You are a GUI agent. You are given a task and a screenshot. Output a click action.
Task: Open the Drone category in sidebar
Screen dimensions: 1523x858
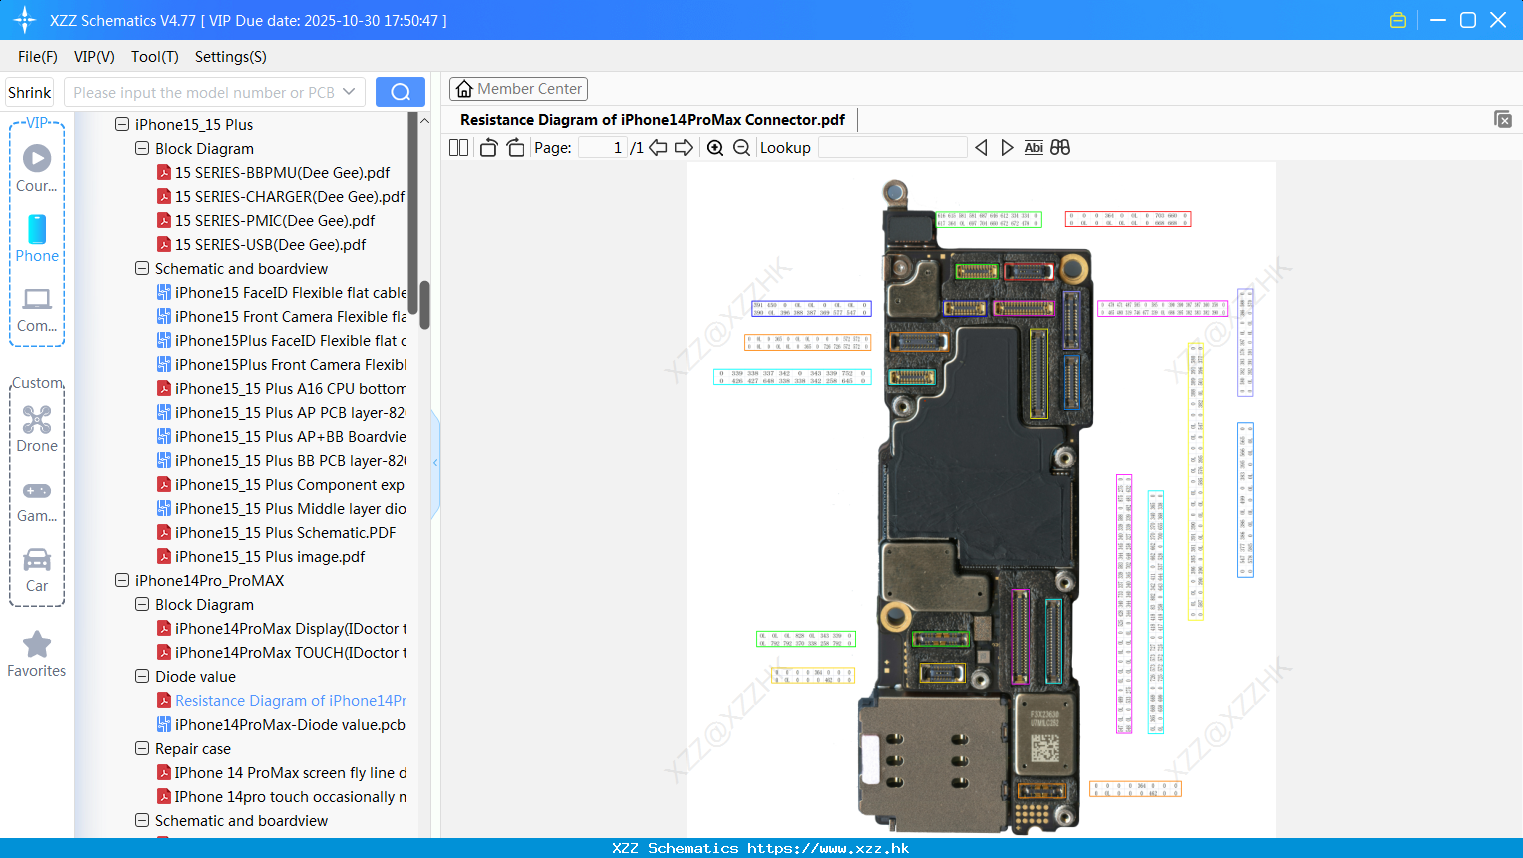37,429
